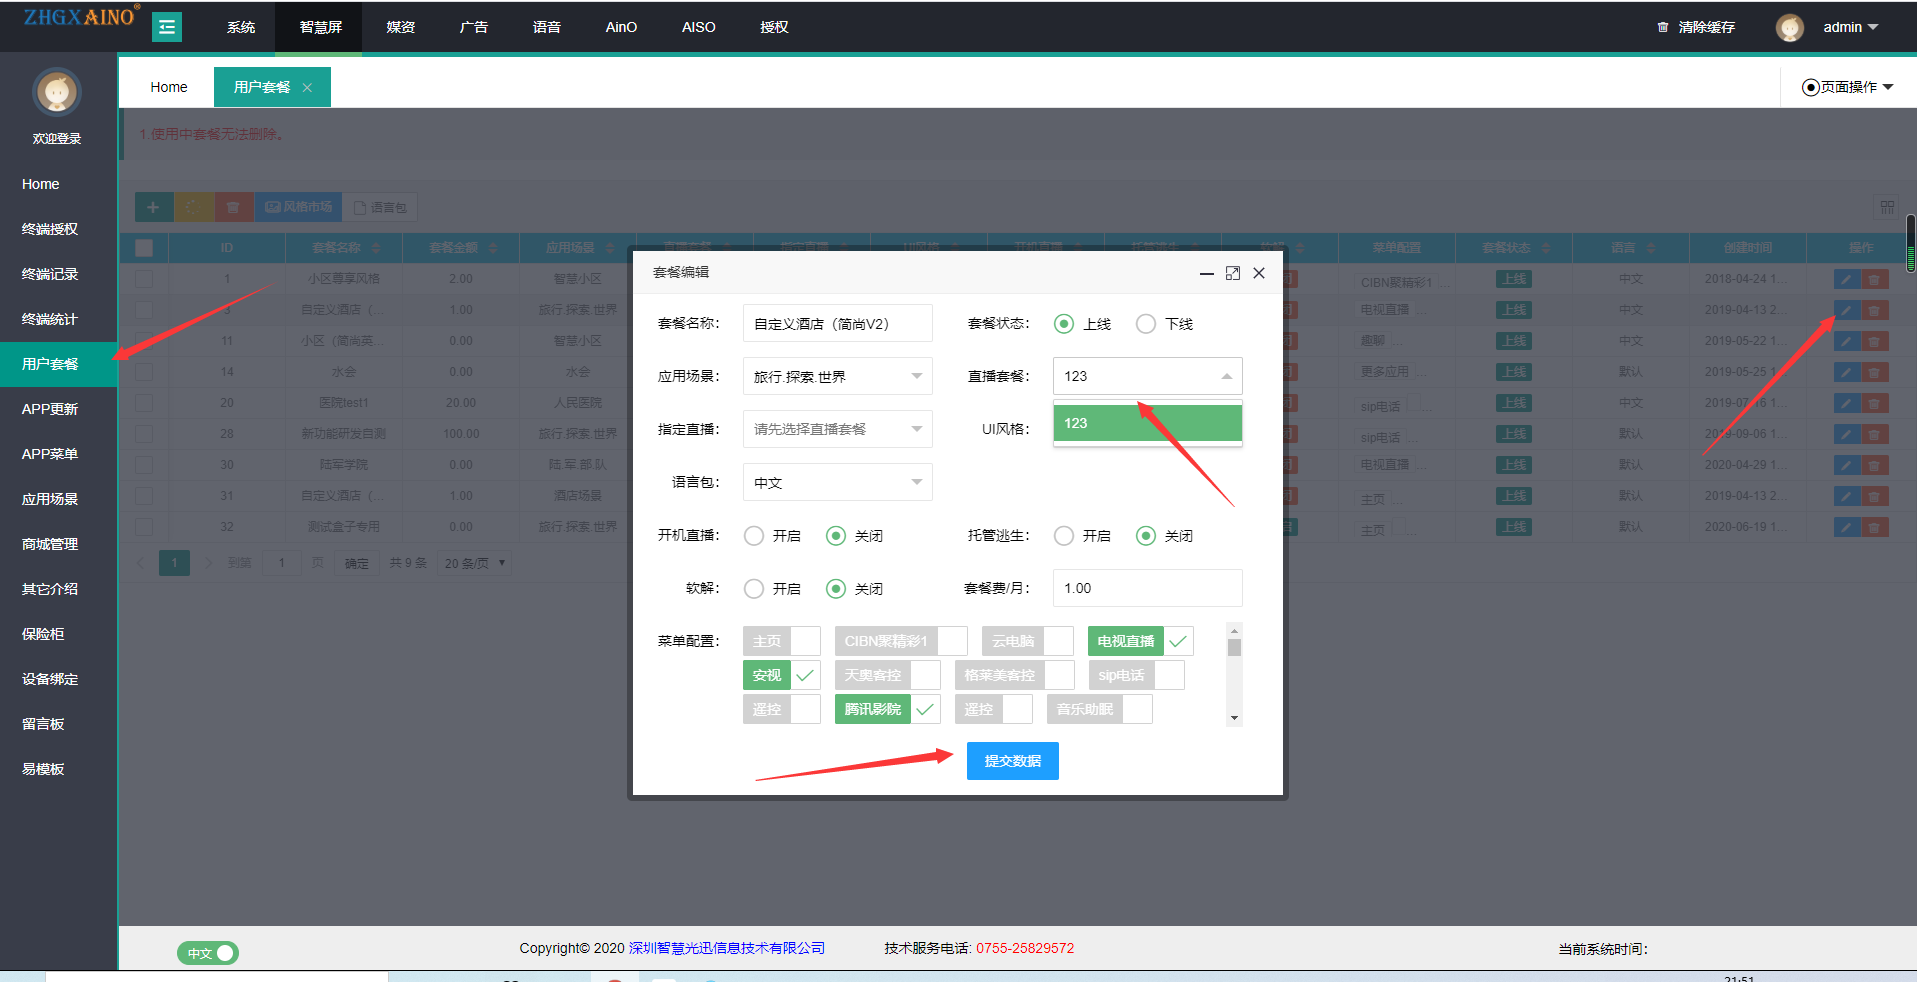Viewport: 1917px width, 982px height.
Task: Click the welcome avatar in the sidebar
Action: (x=57, y=93)
